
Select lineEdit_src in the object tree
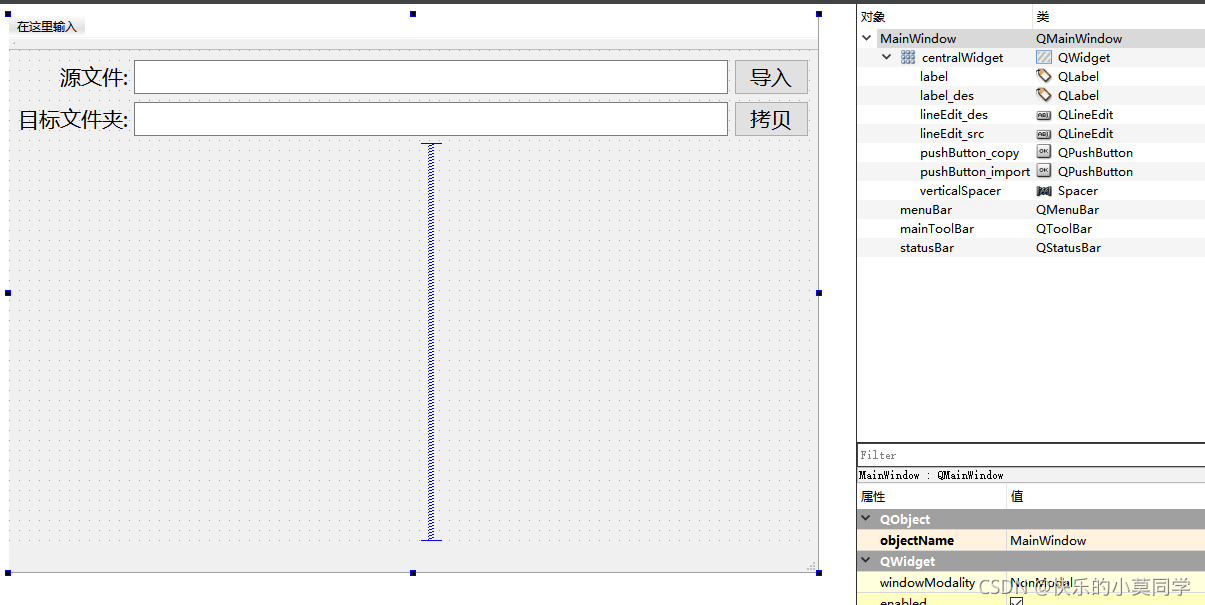click(x=952, y=134)
